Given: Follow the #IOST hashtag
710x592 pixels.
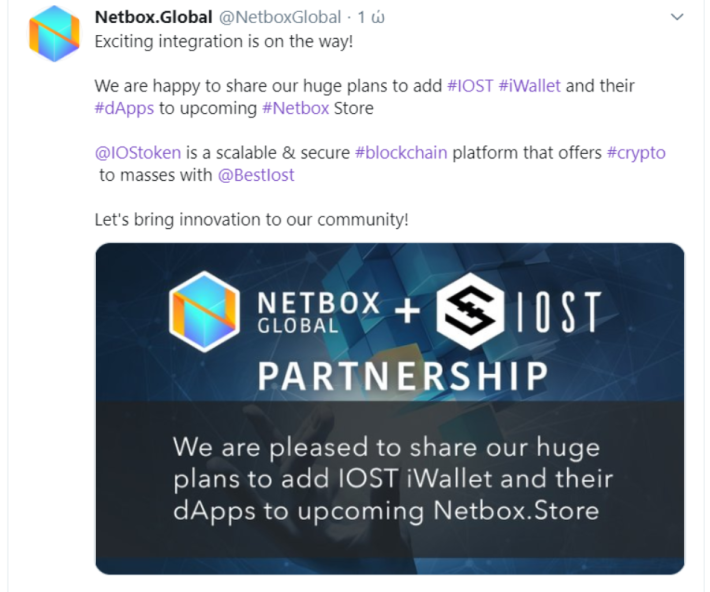Looking at the screenshot, I should click(x=470, y=86).
